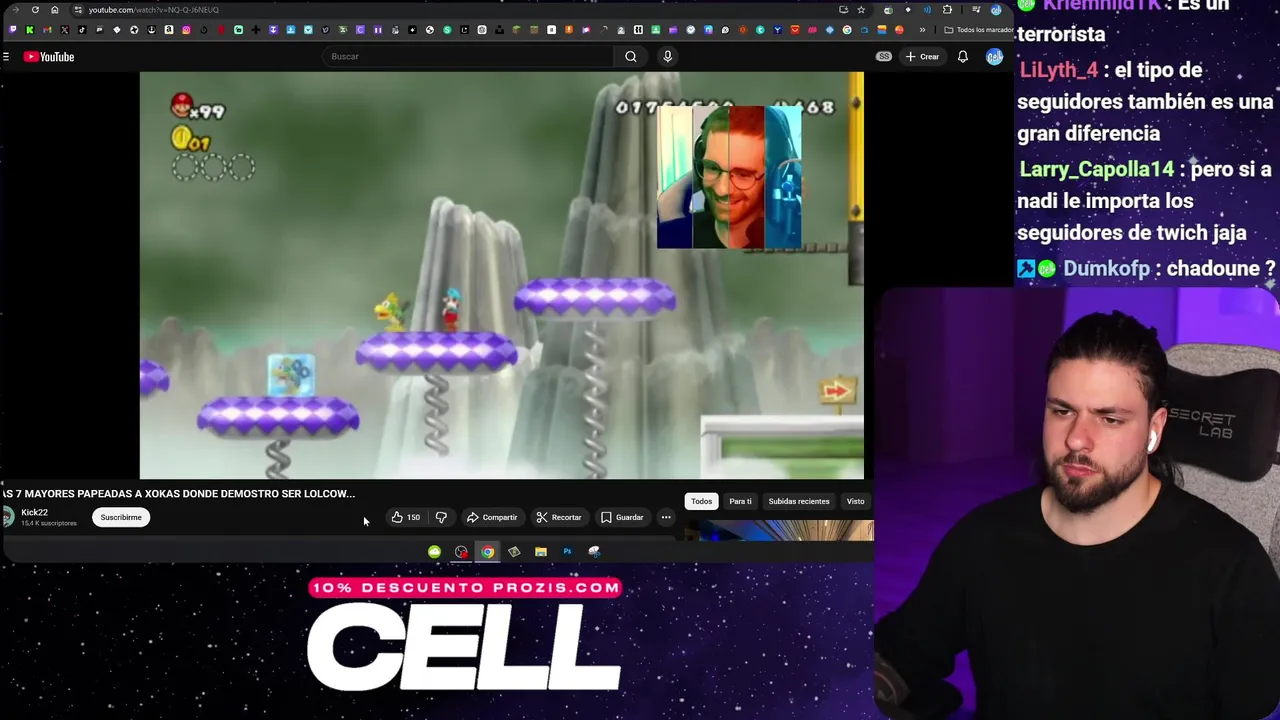Open the browser extensions puzzle icon
Viewport: 1280px width, 720px height.
947,10
